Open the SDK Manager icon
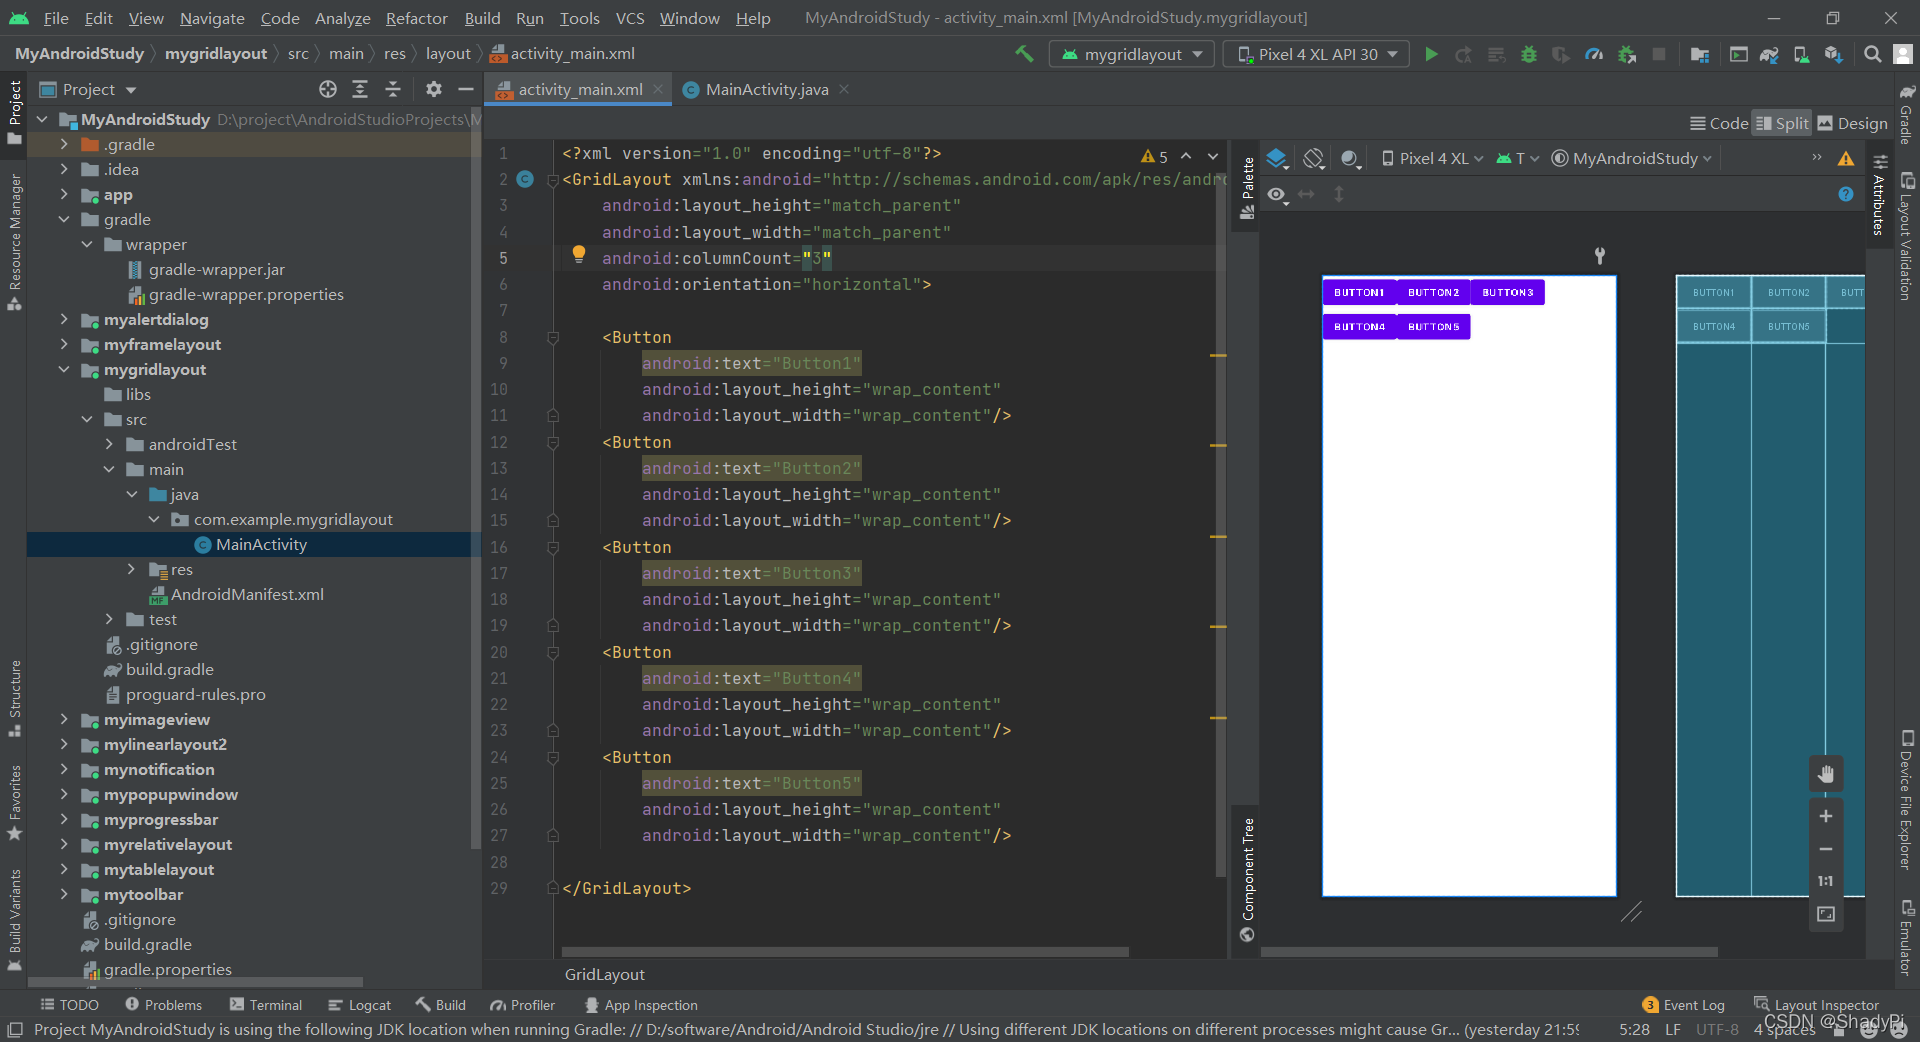The image size is (1920, 1042). (x=1833, y=54)
